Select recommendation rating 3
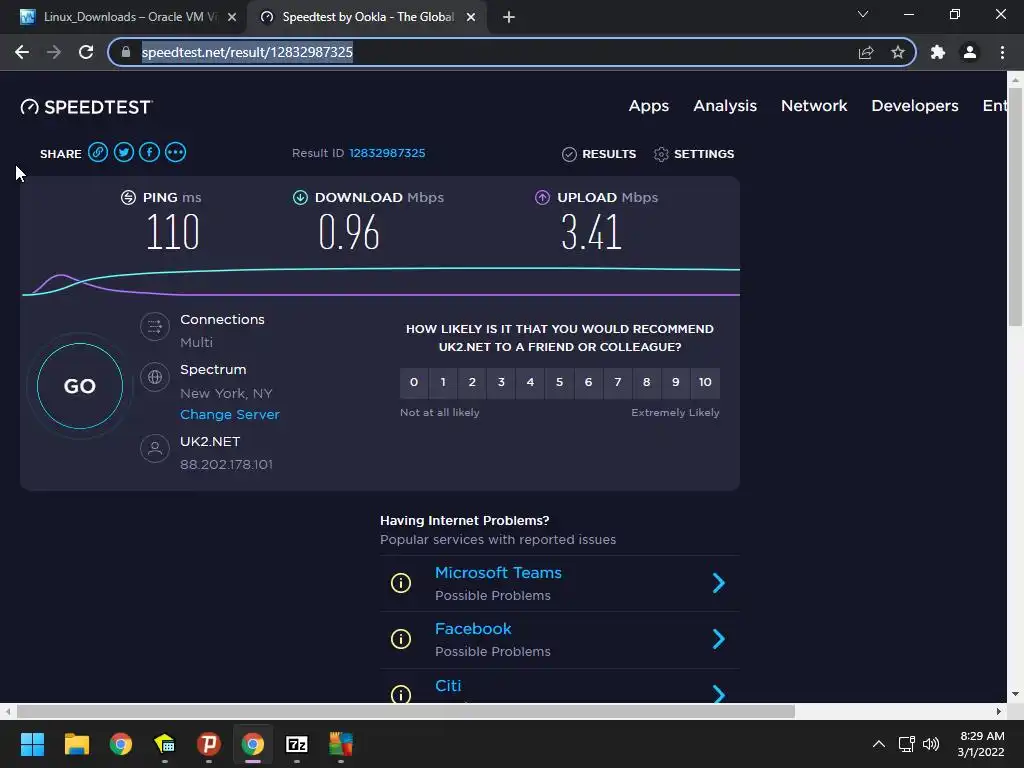1024x768 pixels. tap(501, 383)
